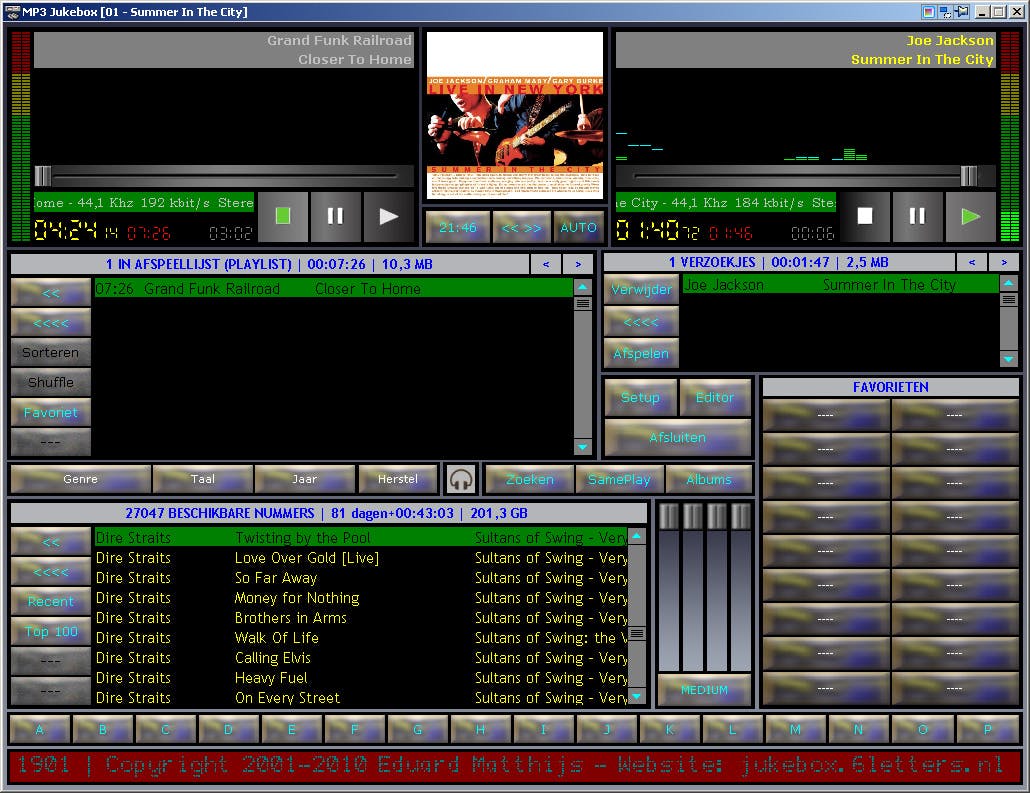Click the first Favorieten slot
The image size is (1030, 793).
pos(826,415)
